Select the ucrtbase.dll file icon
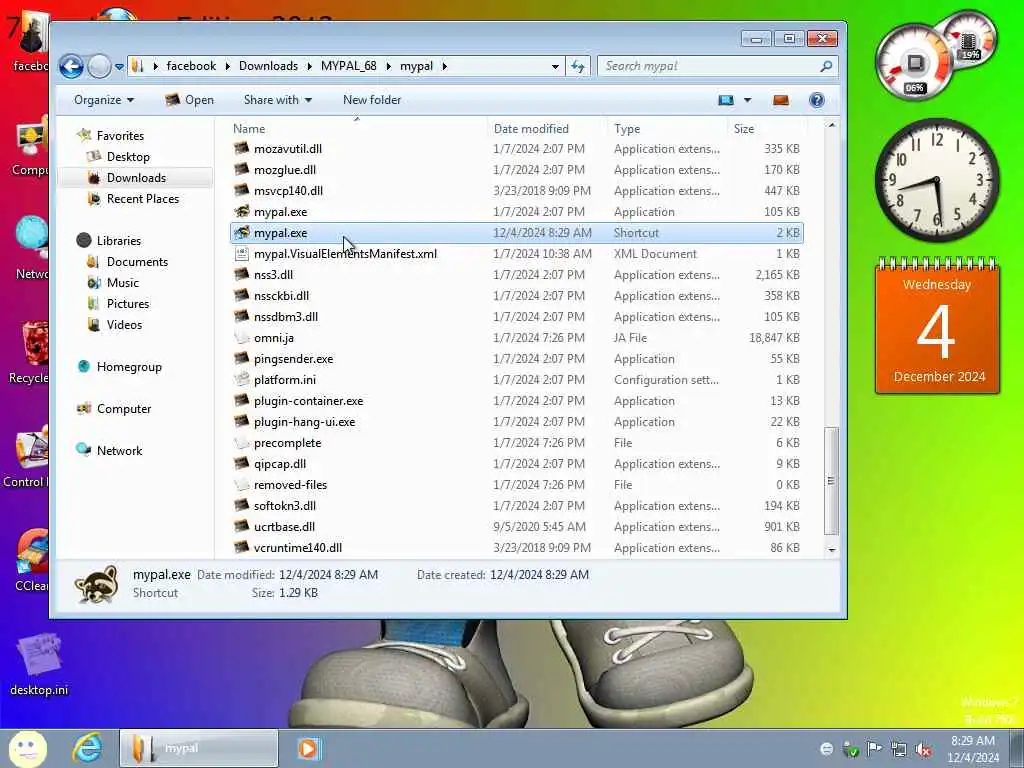 click(242, 526)
